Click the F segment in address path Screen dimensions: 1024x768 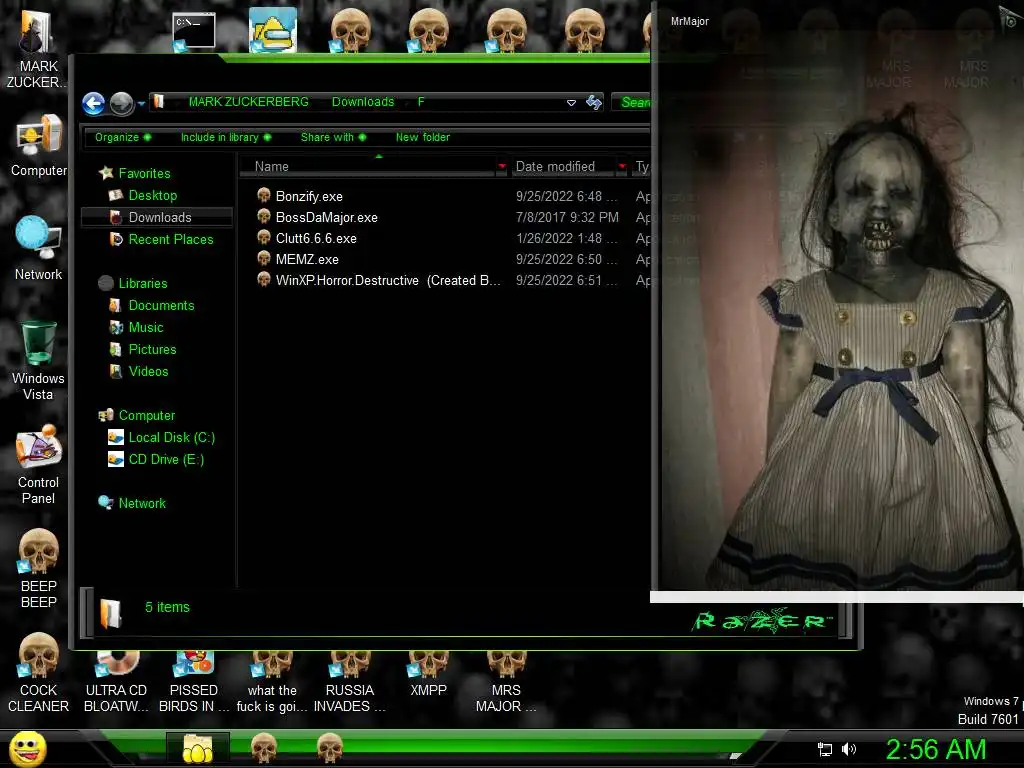click(421, 102)
